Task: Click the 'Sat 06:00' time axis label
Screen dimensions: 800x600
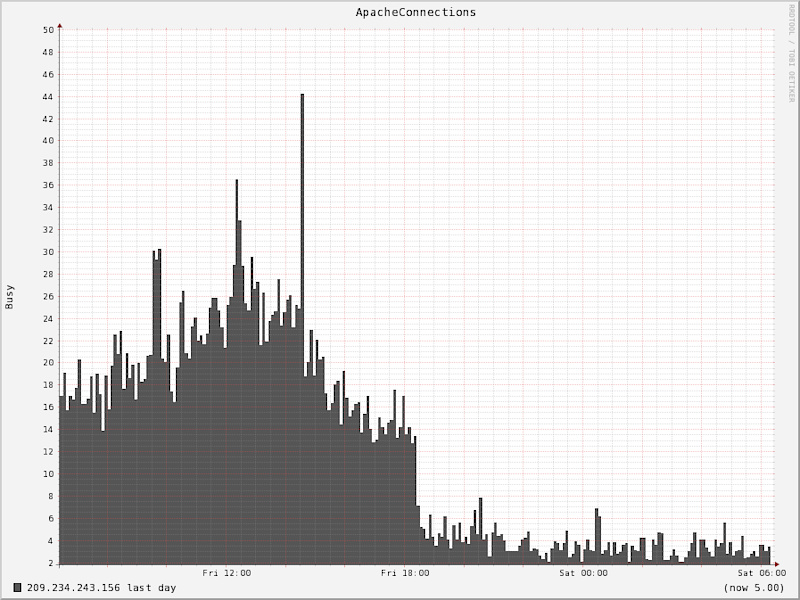Action: point(762,573)
